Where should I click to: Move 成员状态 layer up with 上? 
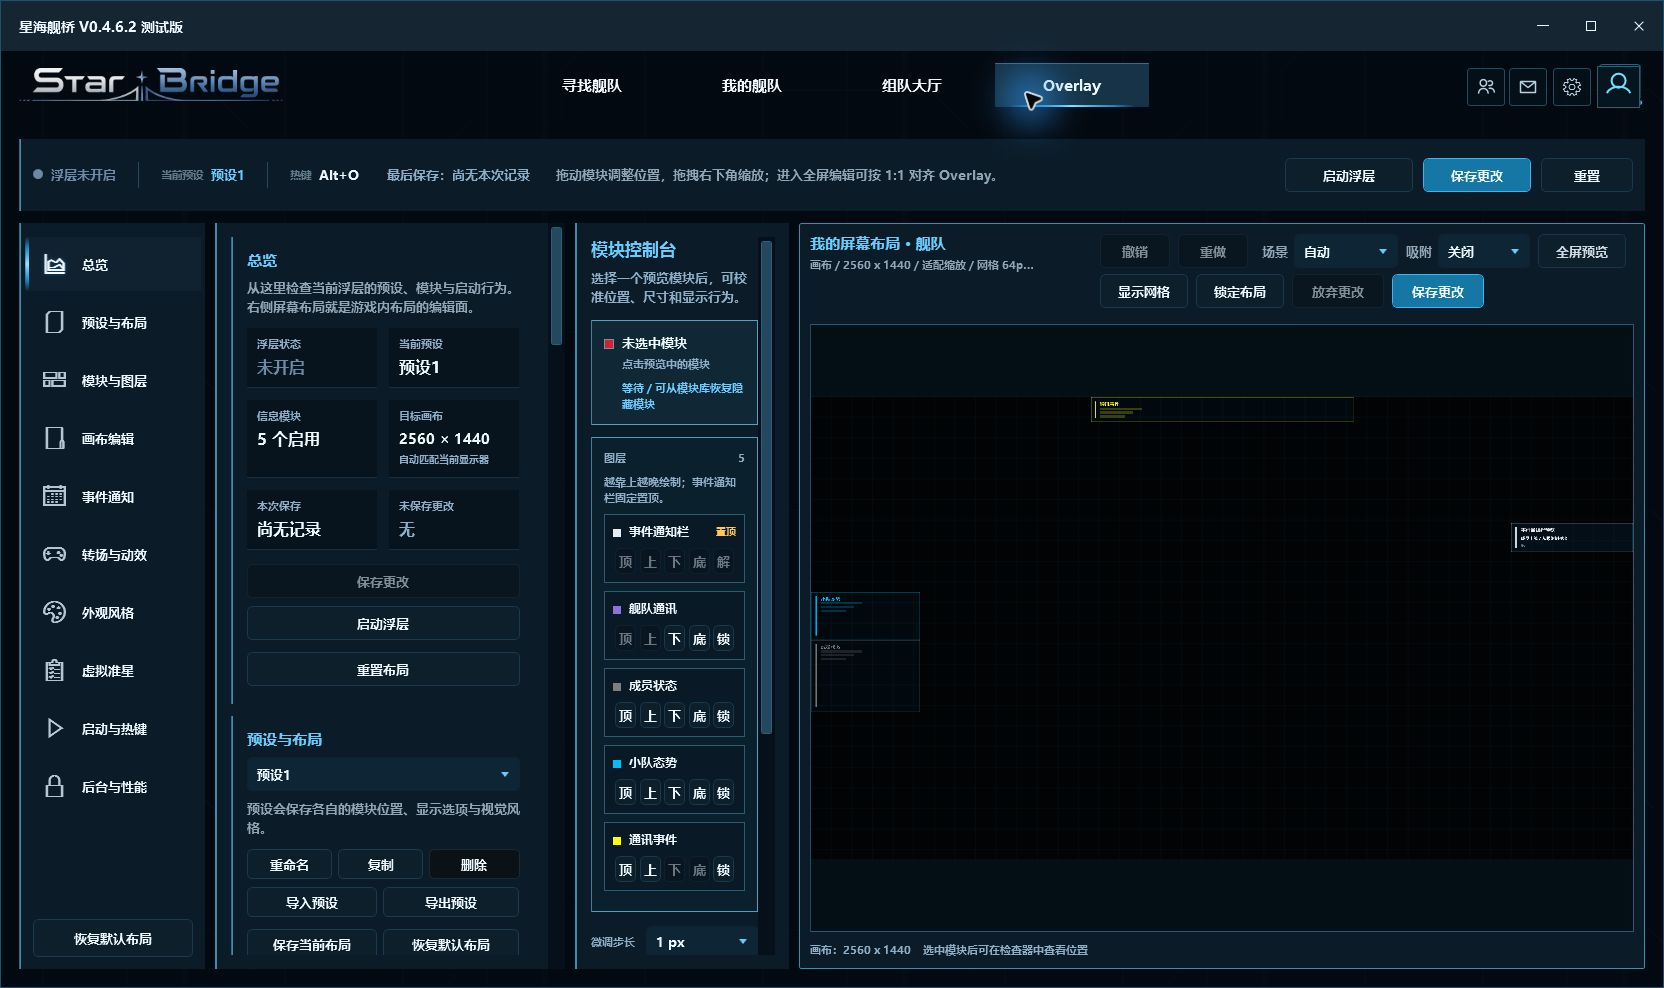(650, 716)
